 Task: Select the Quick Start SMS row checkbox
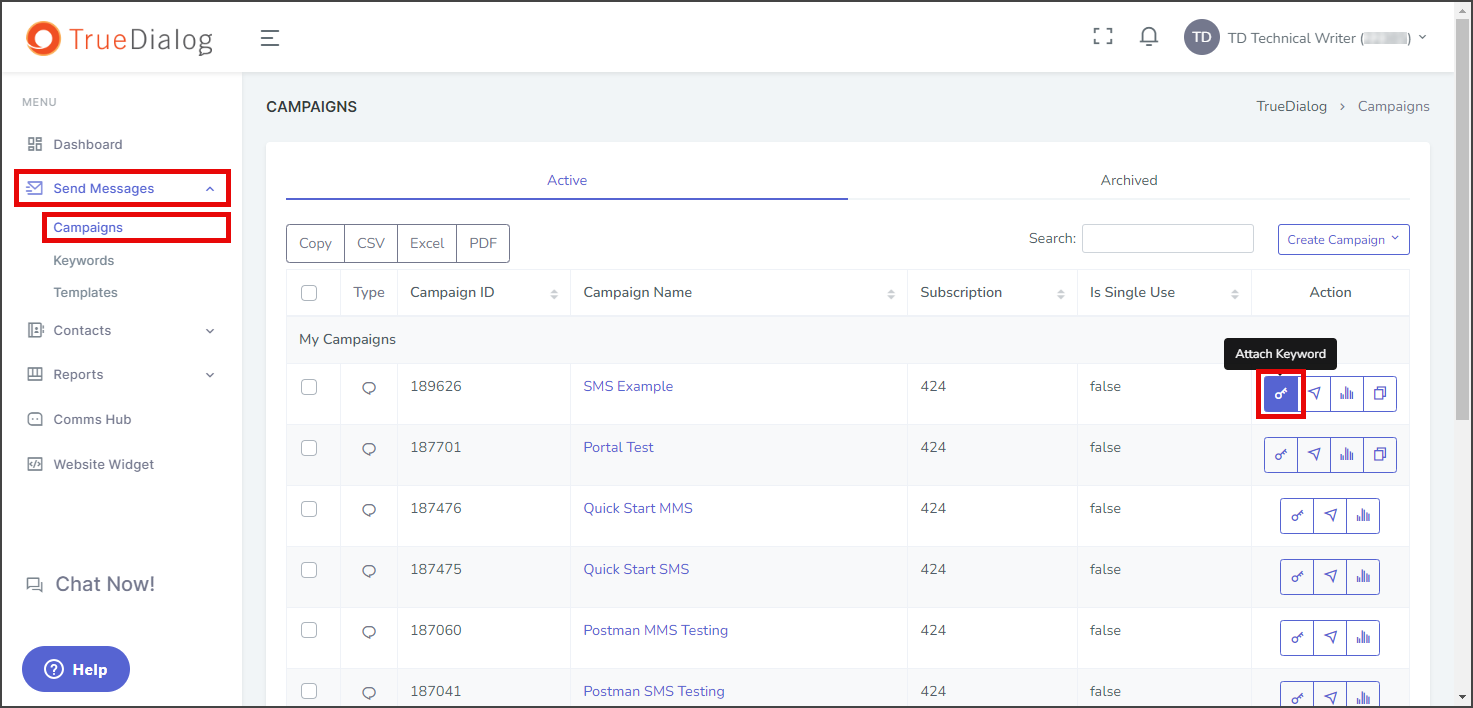[x=309, y=570]
